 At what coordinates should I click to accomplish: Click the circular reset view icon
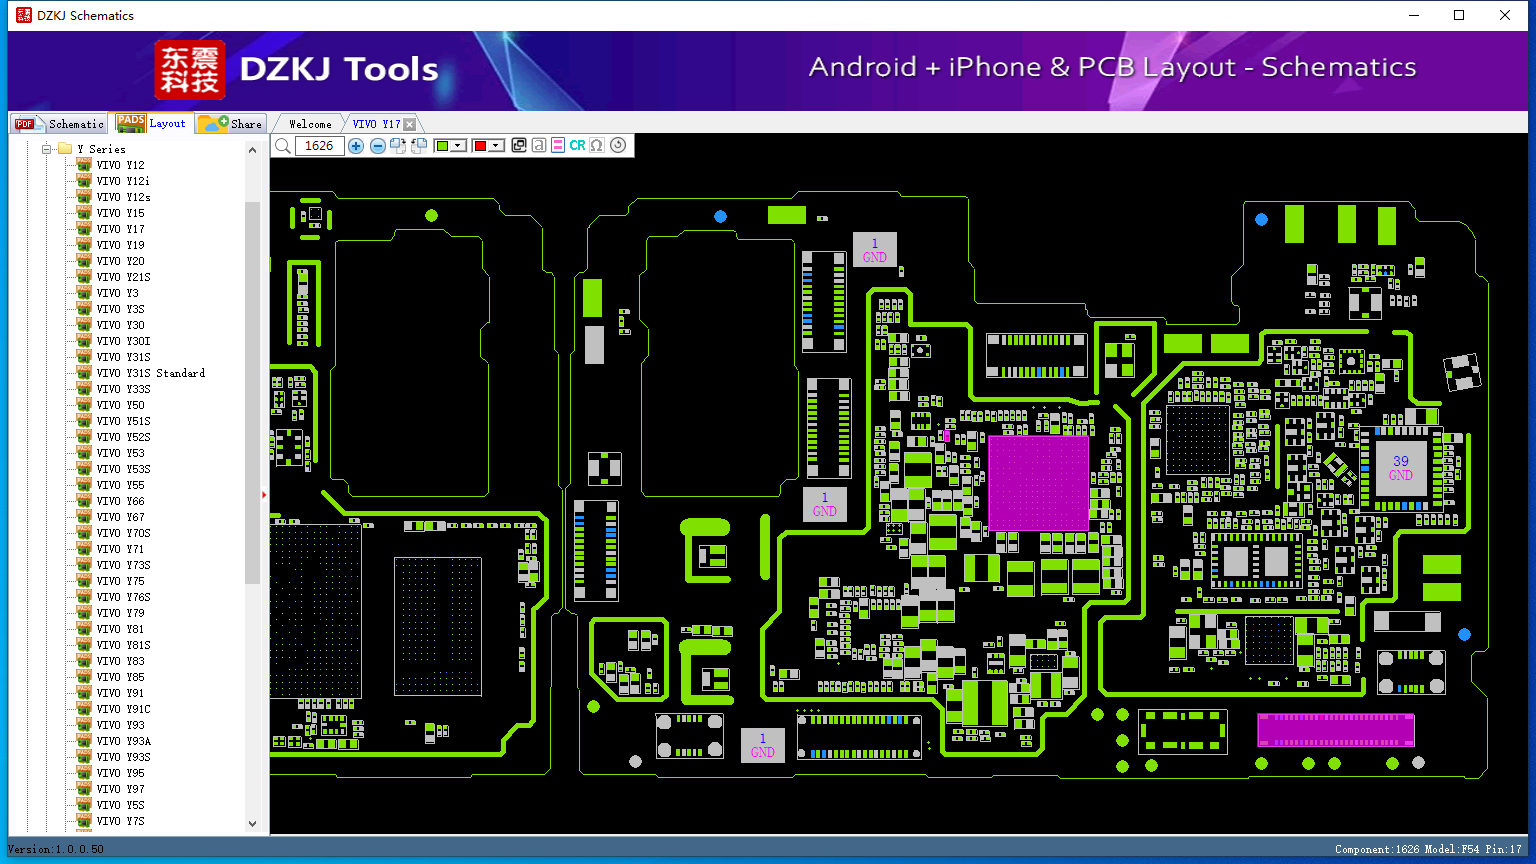(618, 146)
